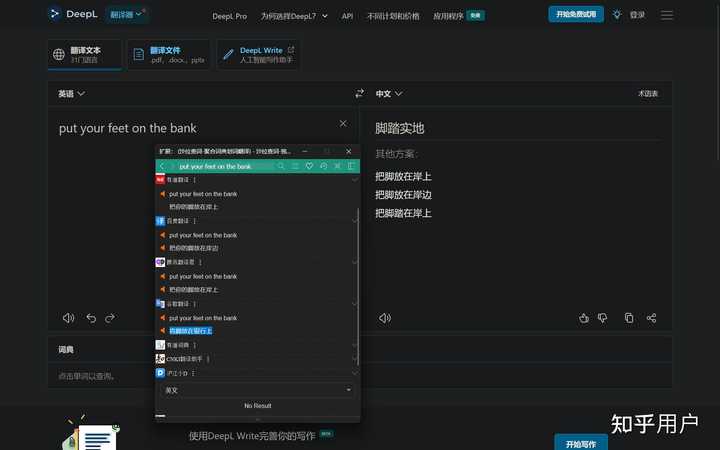The width and height of the screenshot is (720, 450).
Task: Collapse the Google Translate section chevron
Action: [x=354, y=304]
